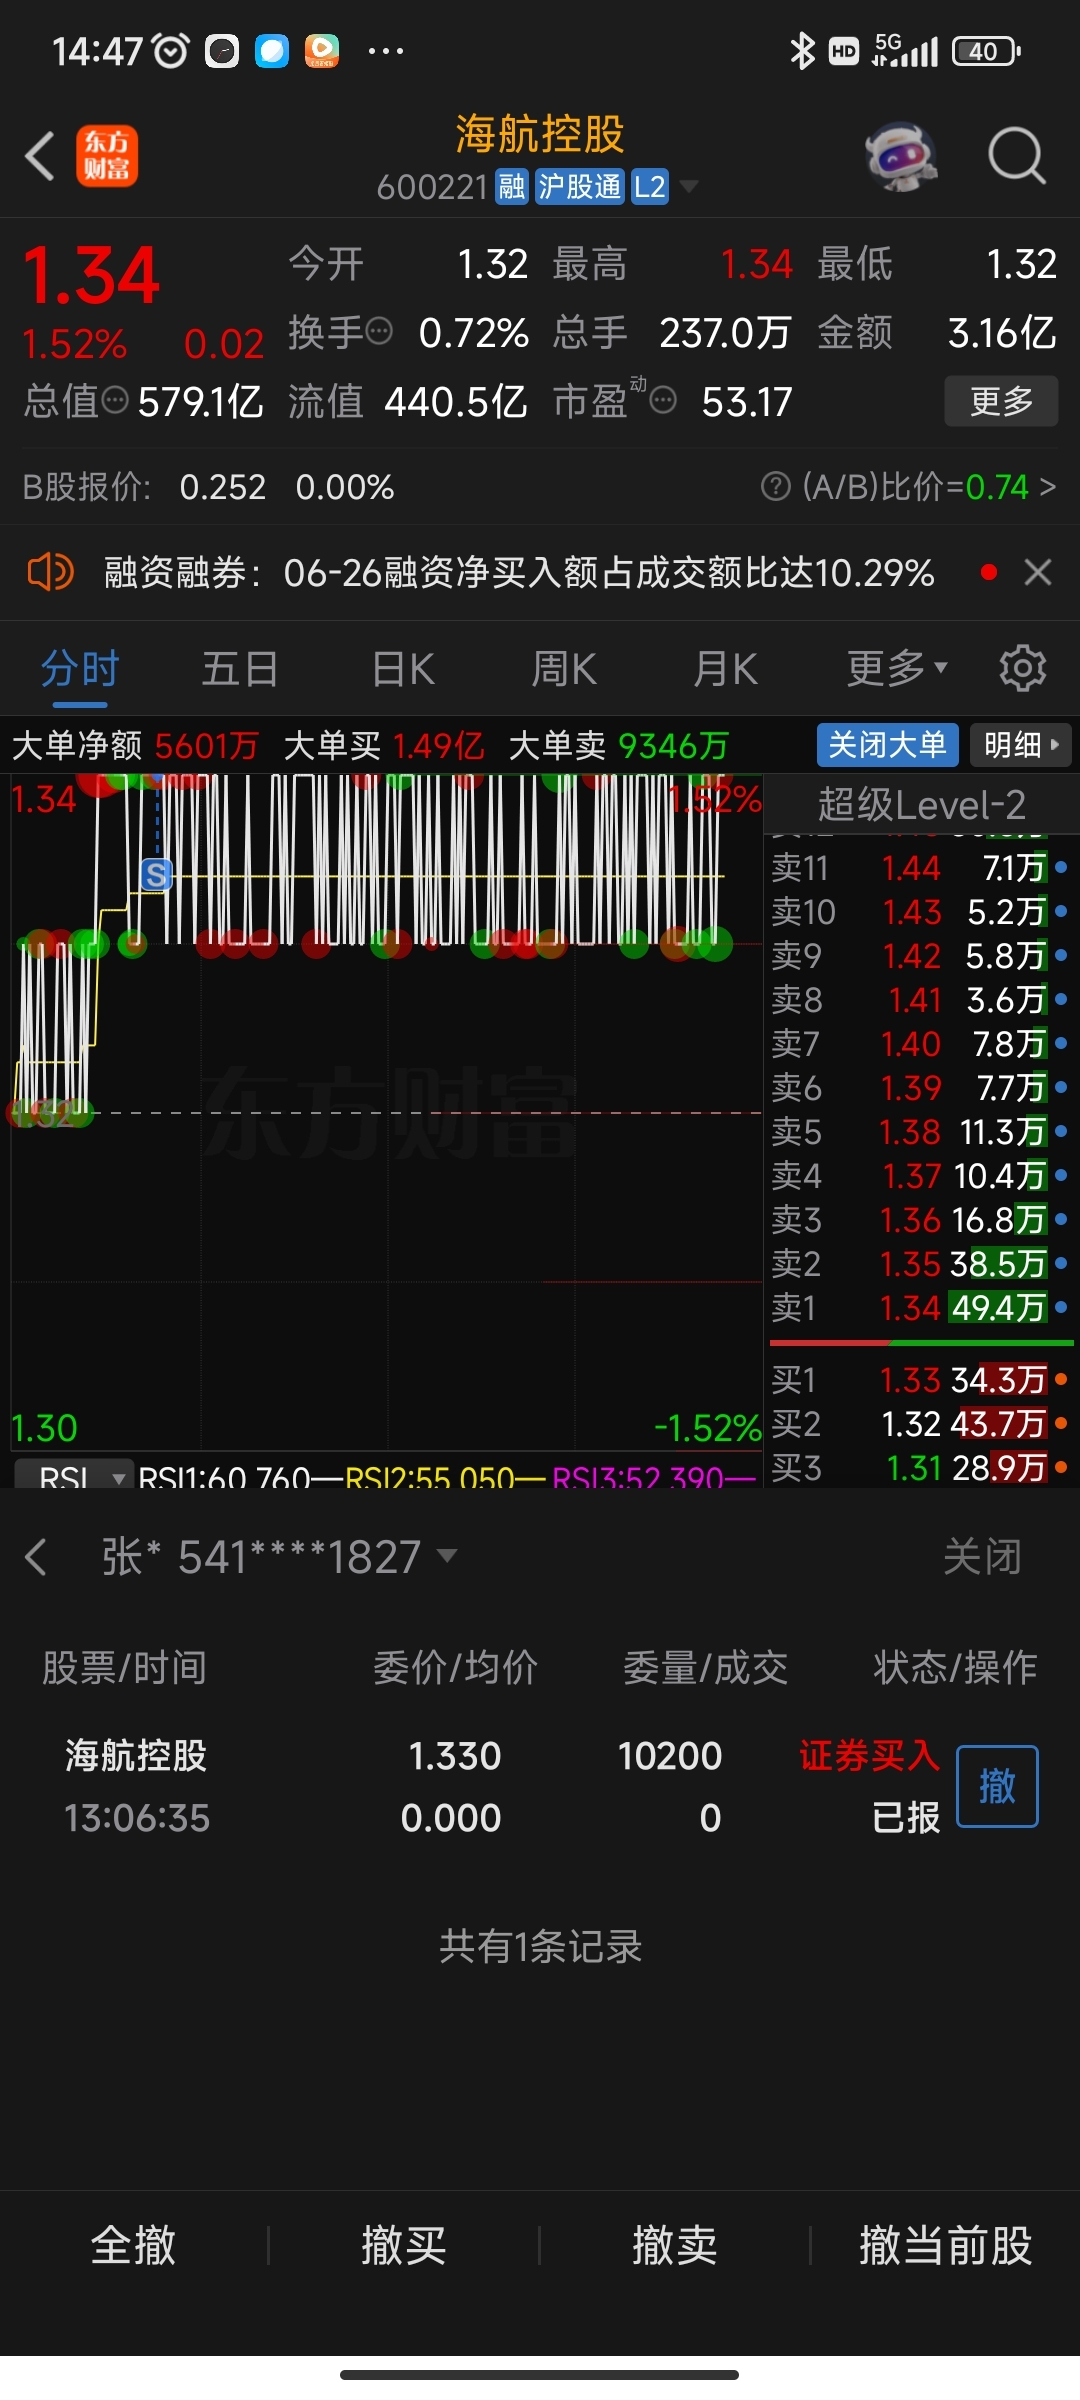Screen dimensions: 1080x2400
Task: Select 卖9 row at 1.42
Action: coord(918,956)
